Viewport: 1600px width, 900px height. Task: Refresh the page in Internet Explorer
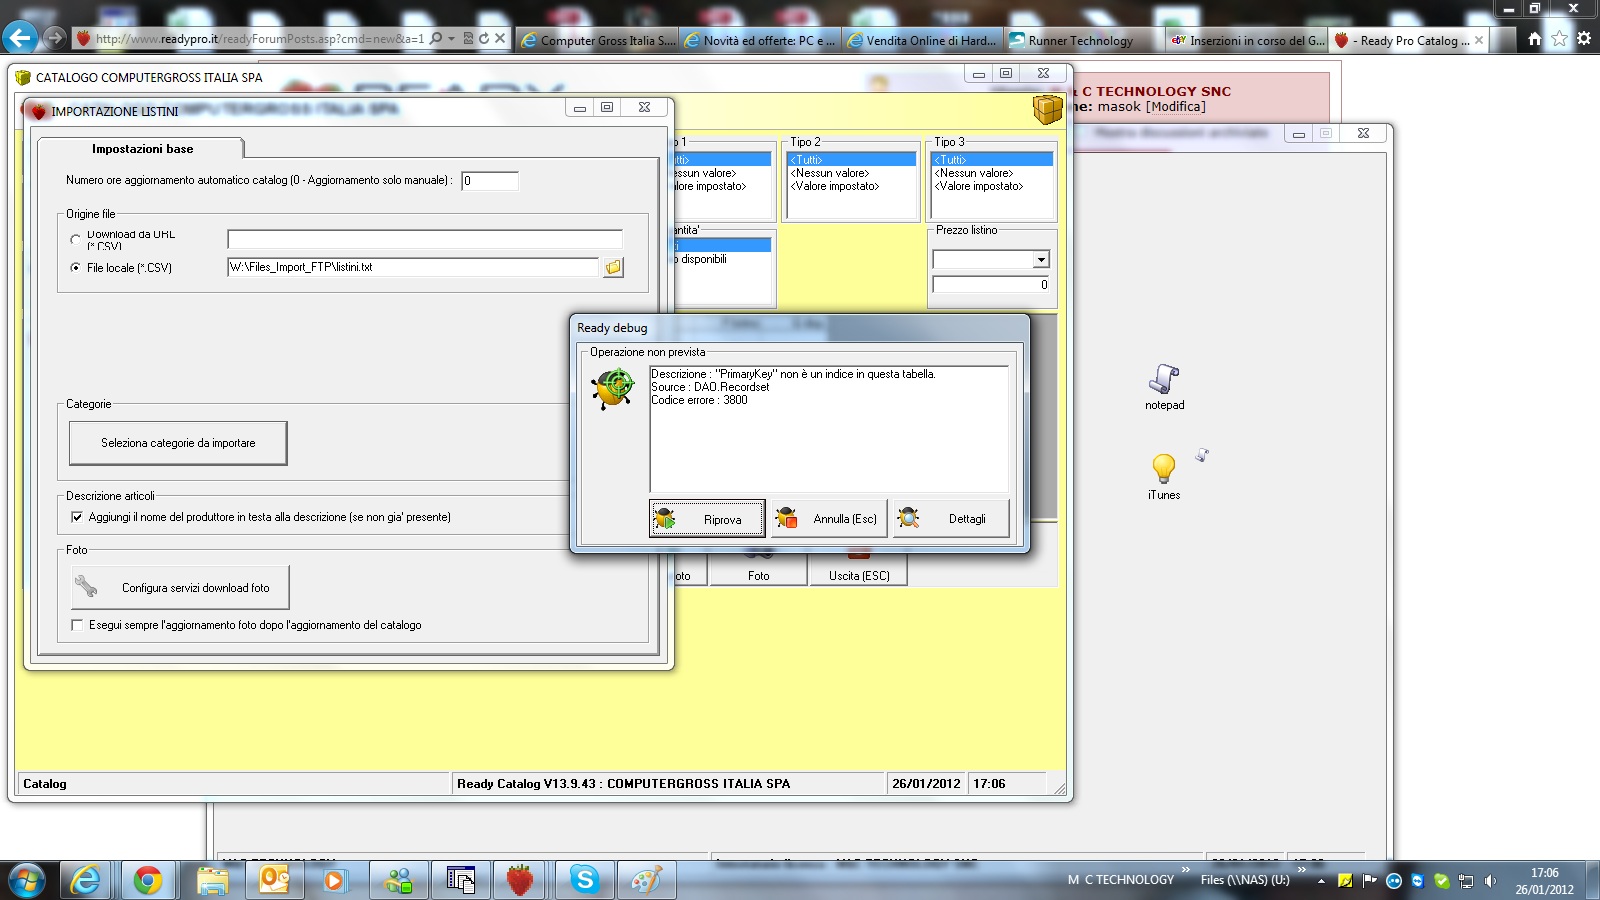484,39
